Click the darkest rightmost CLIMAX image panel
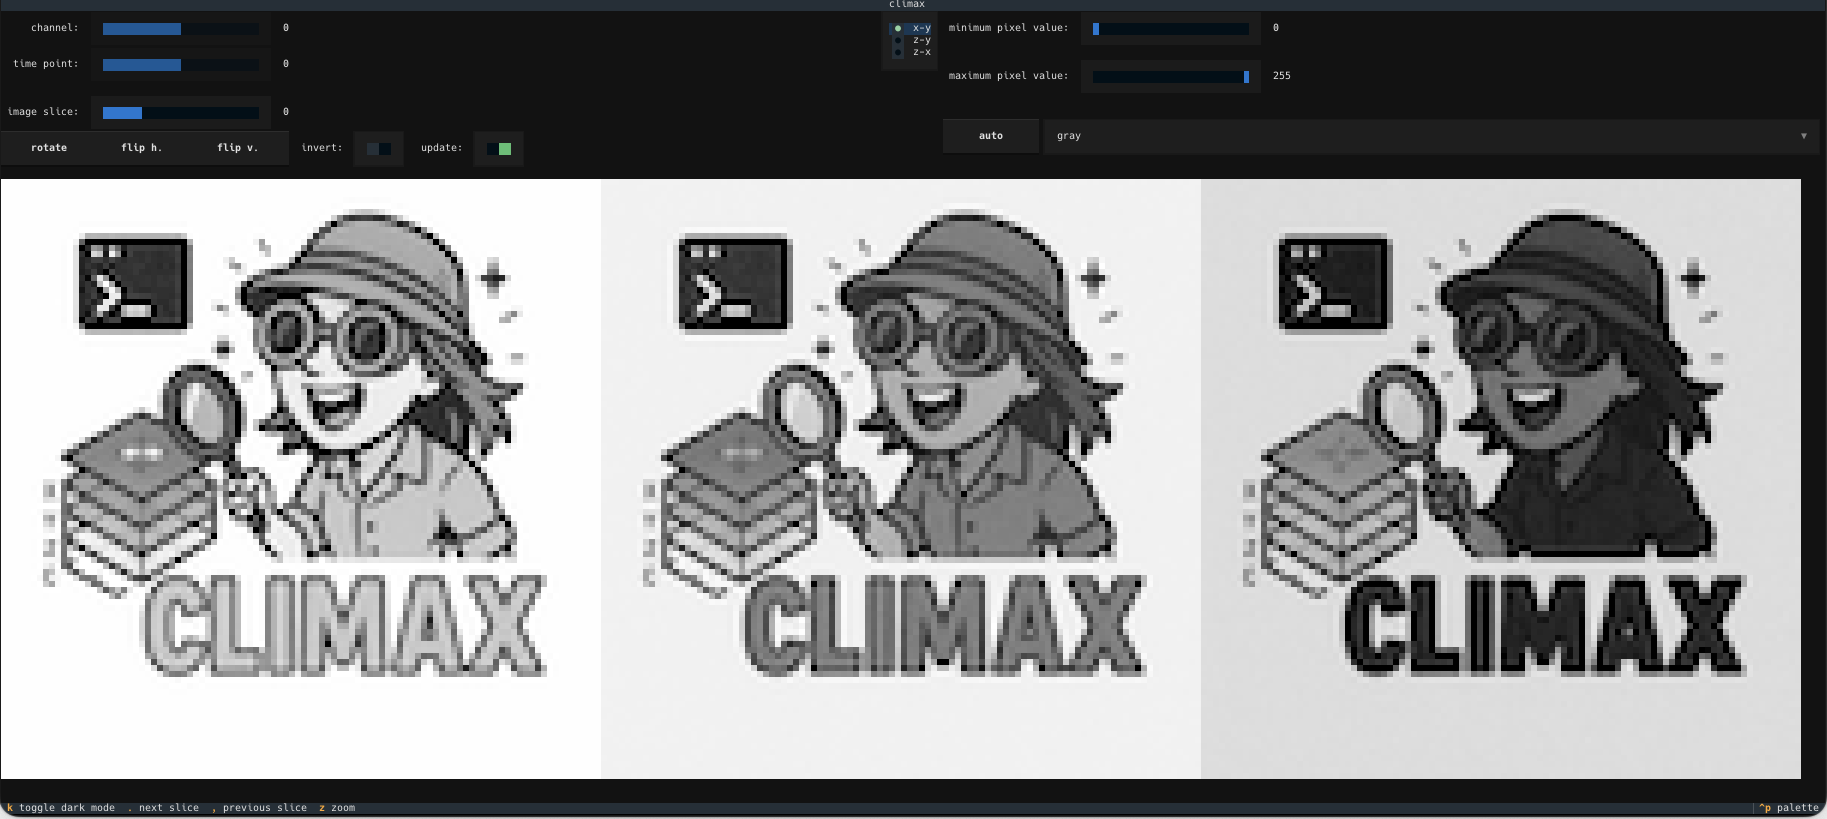The image size is (1827, 819). (1500, 479)
